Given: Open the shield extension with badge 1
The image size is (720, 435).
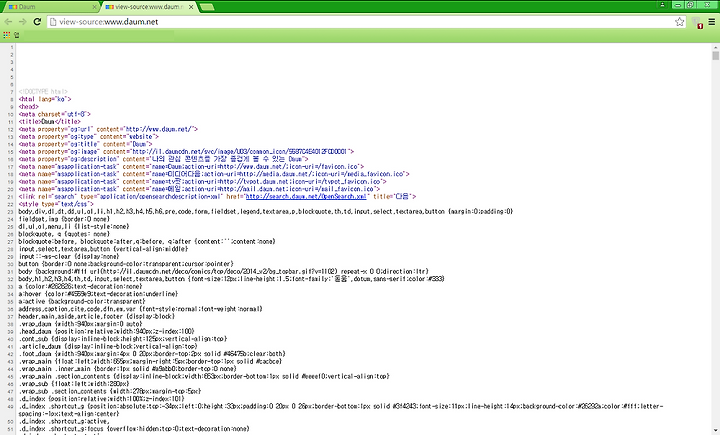Looking at the screenshot, I should 697,22.
